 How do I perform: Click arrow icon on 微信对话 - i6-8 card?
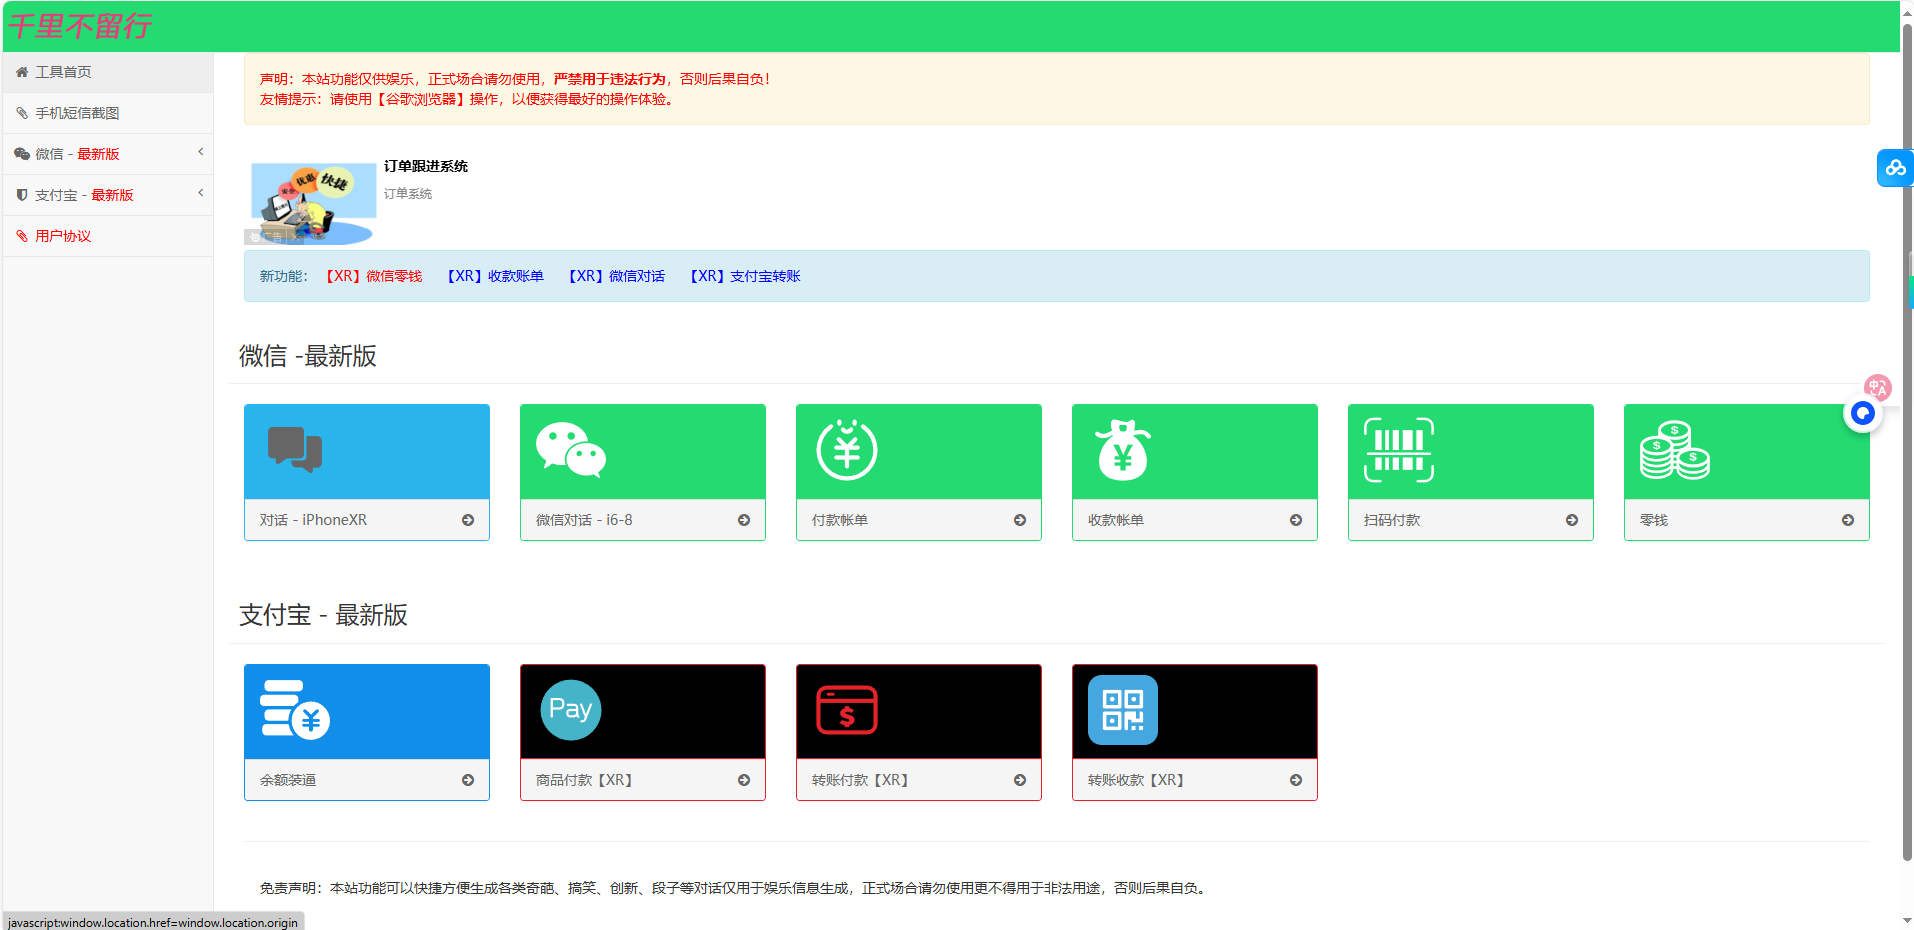click(744, 520)
